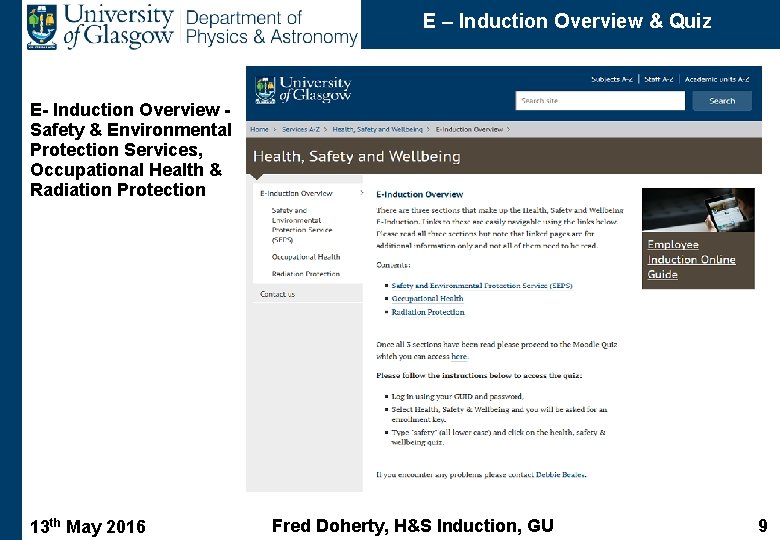Open Subjects A-Z link
The width and height of the screenshot is (780, 540).
[x=612, y=79]
